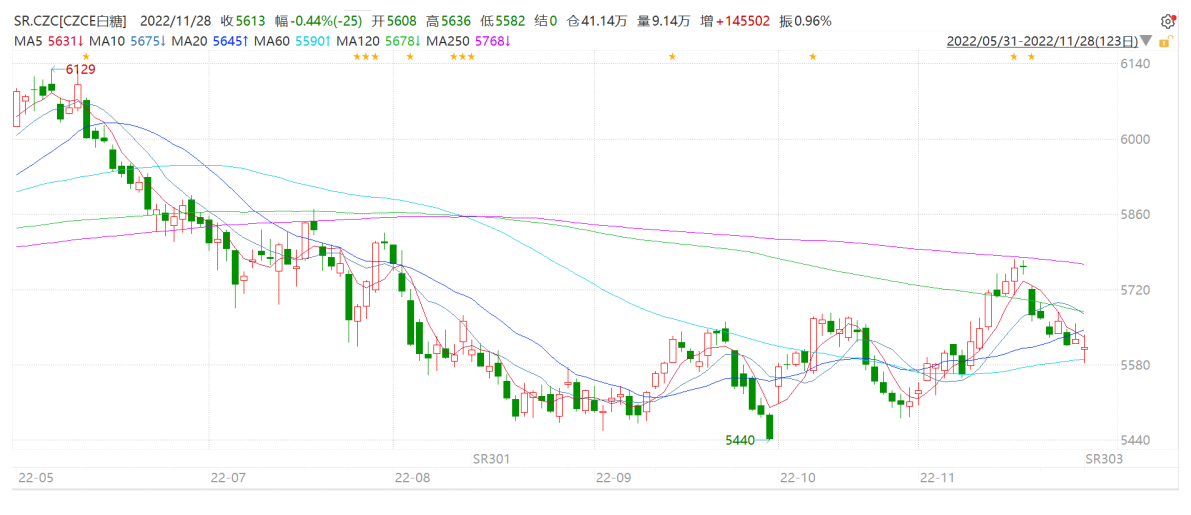Click the rightmost star event marker

pyautogui.click(x=1031, y=57)
